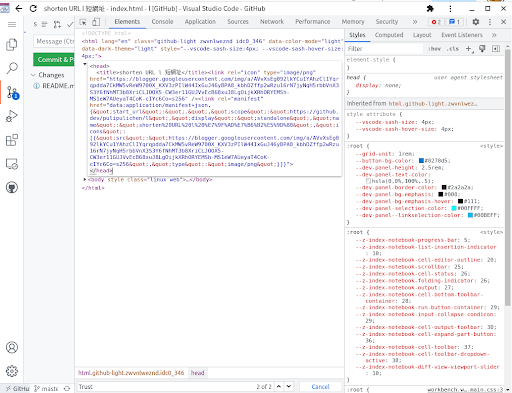Go to next search match arrow

(289, 387)
